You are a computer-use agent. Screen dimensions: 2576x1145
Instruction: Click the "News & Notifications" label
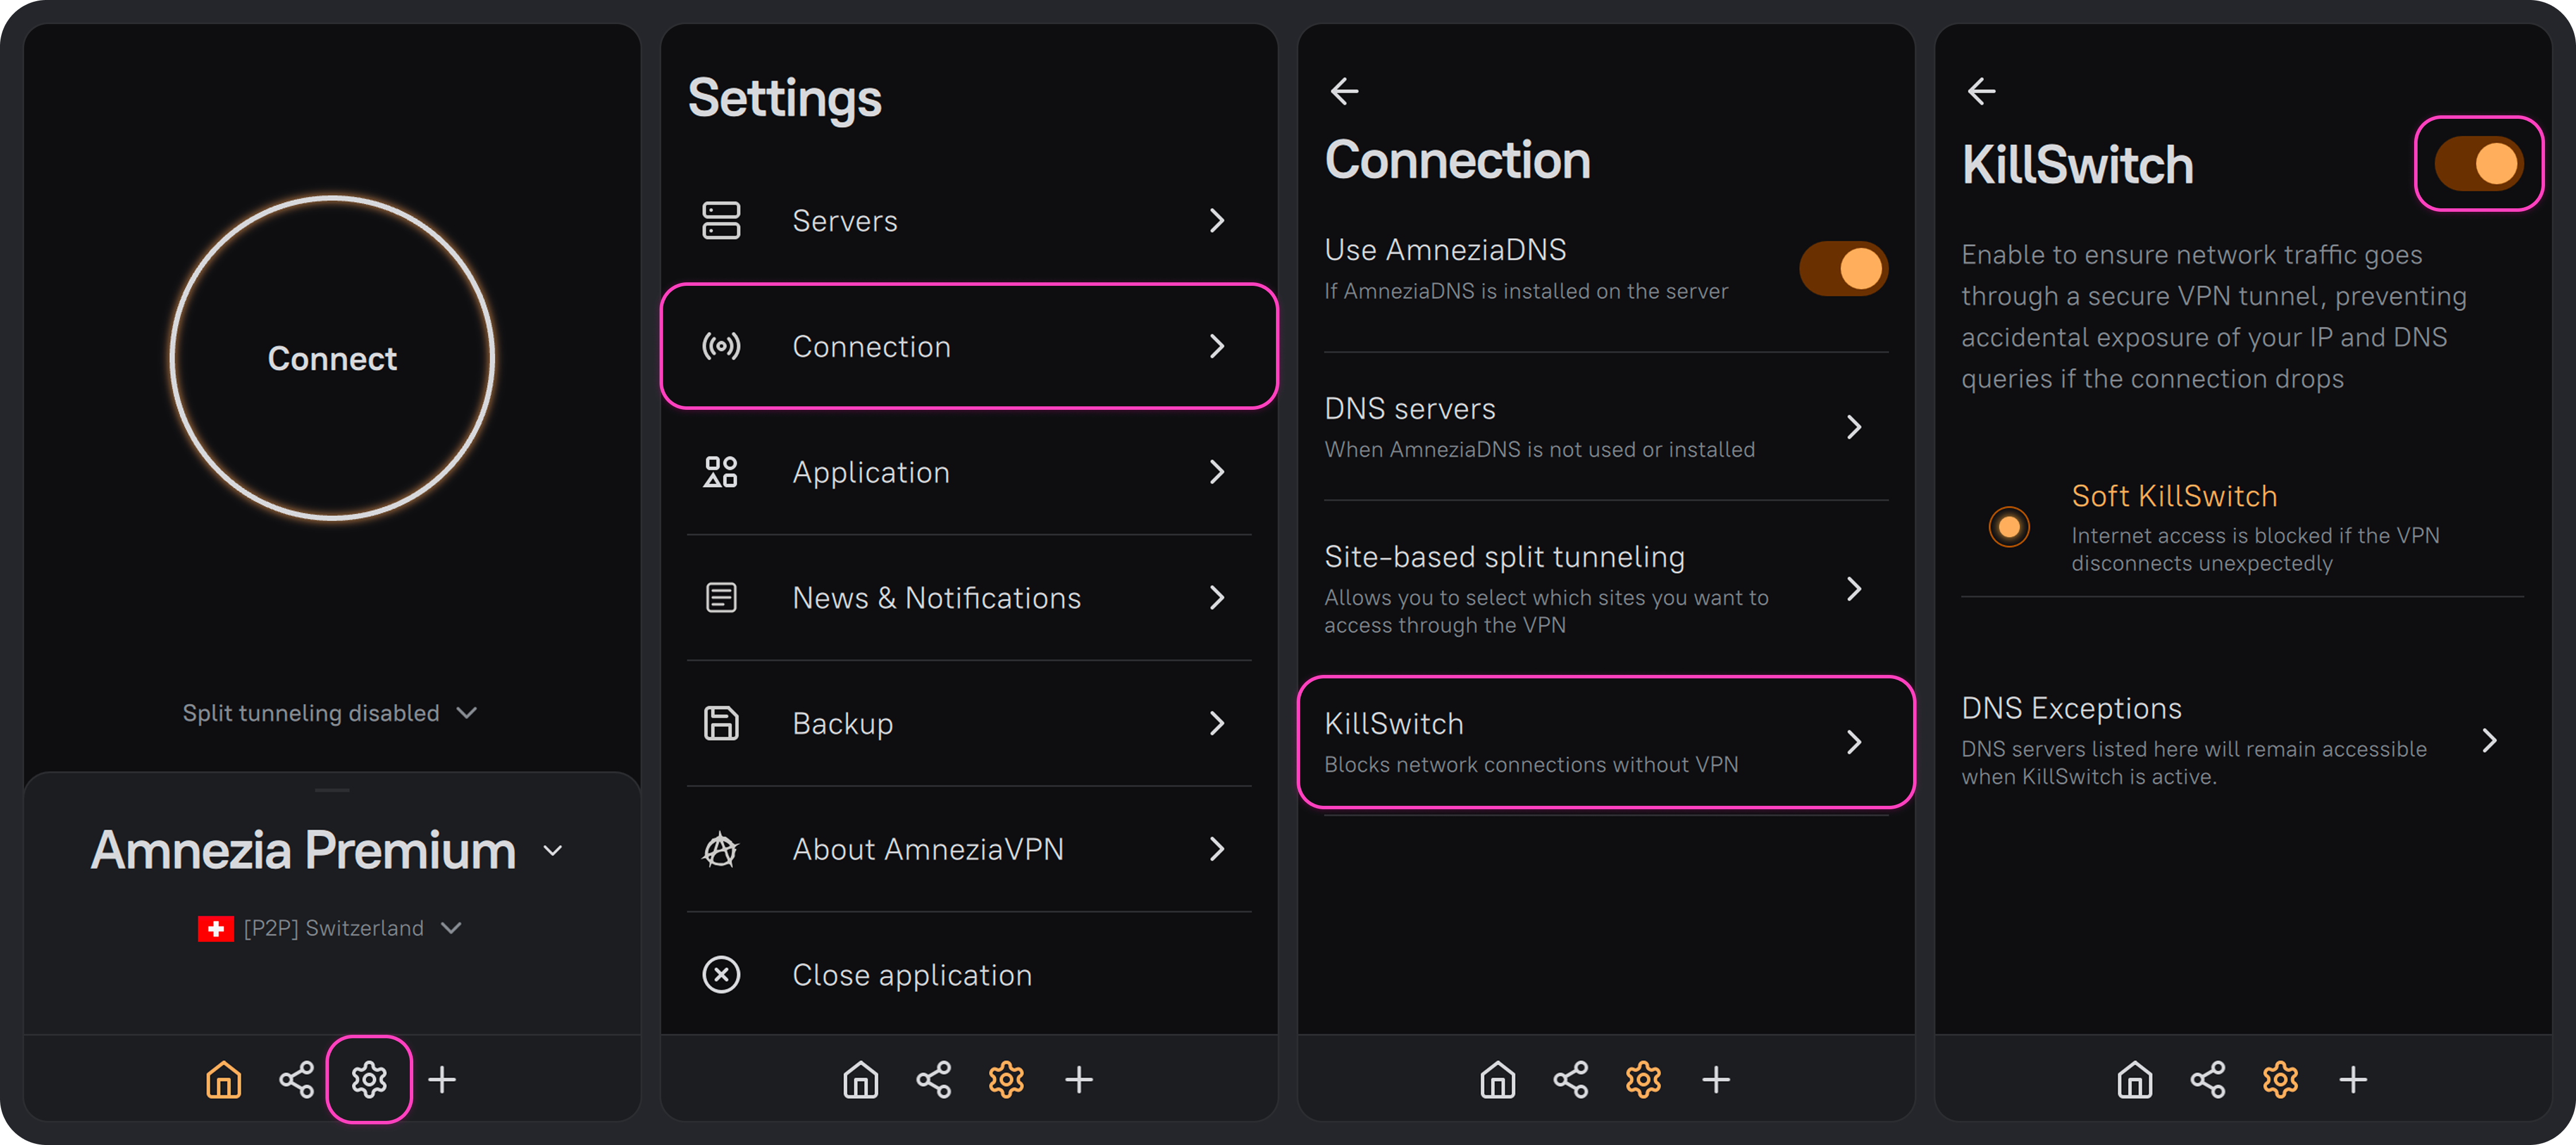coord(936,598)
